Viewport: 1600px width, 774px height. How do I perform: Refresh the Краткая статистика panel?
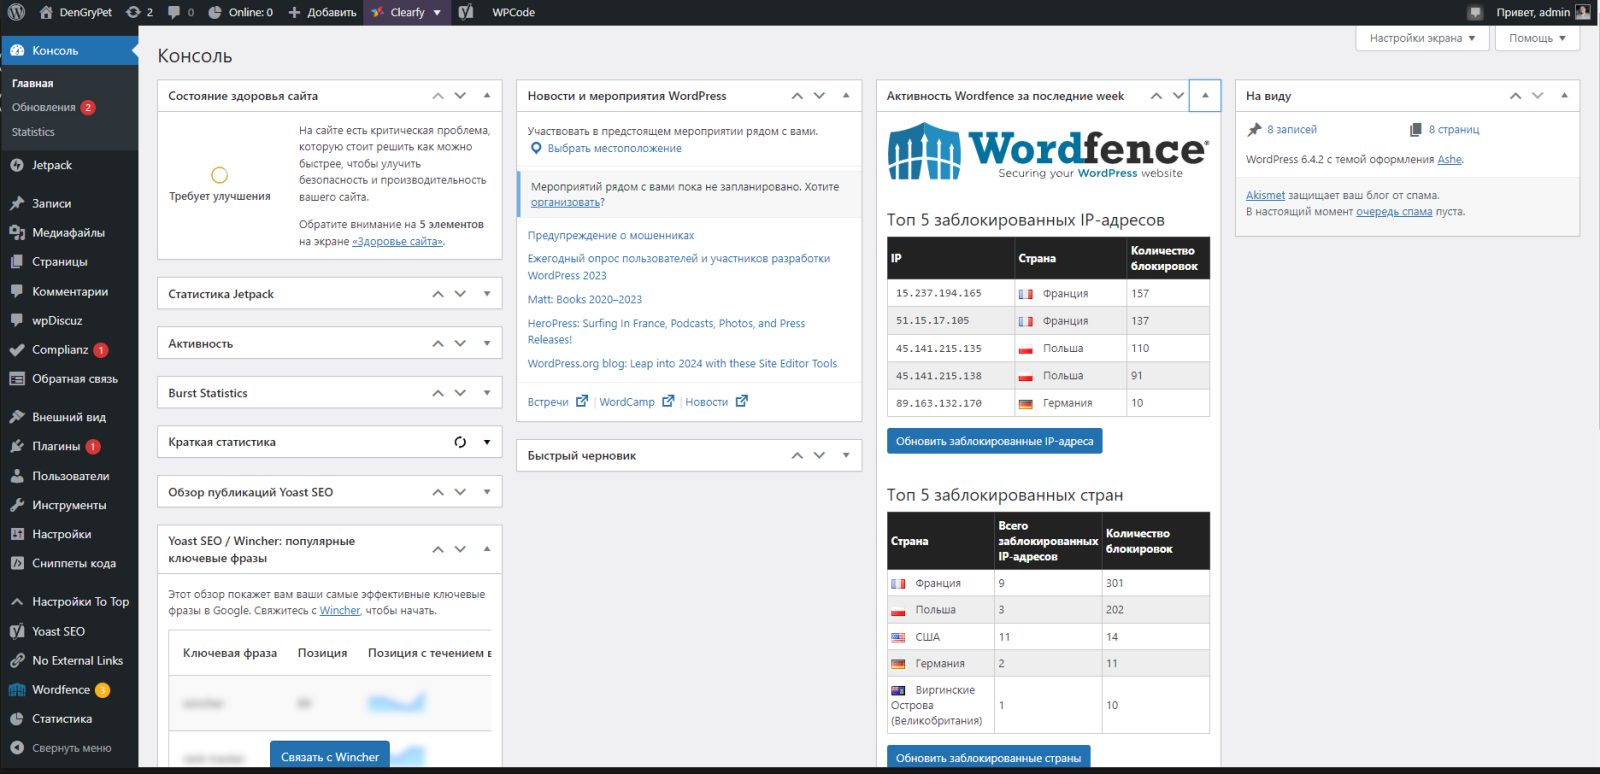[460, 442]
